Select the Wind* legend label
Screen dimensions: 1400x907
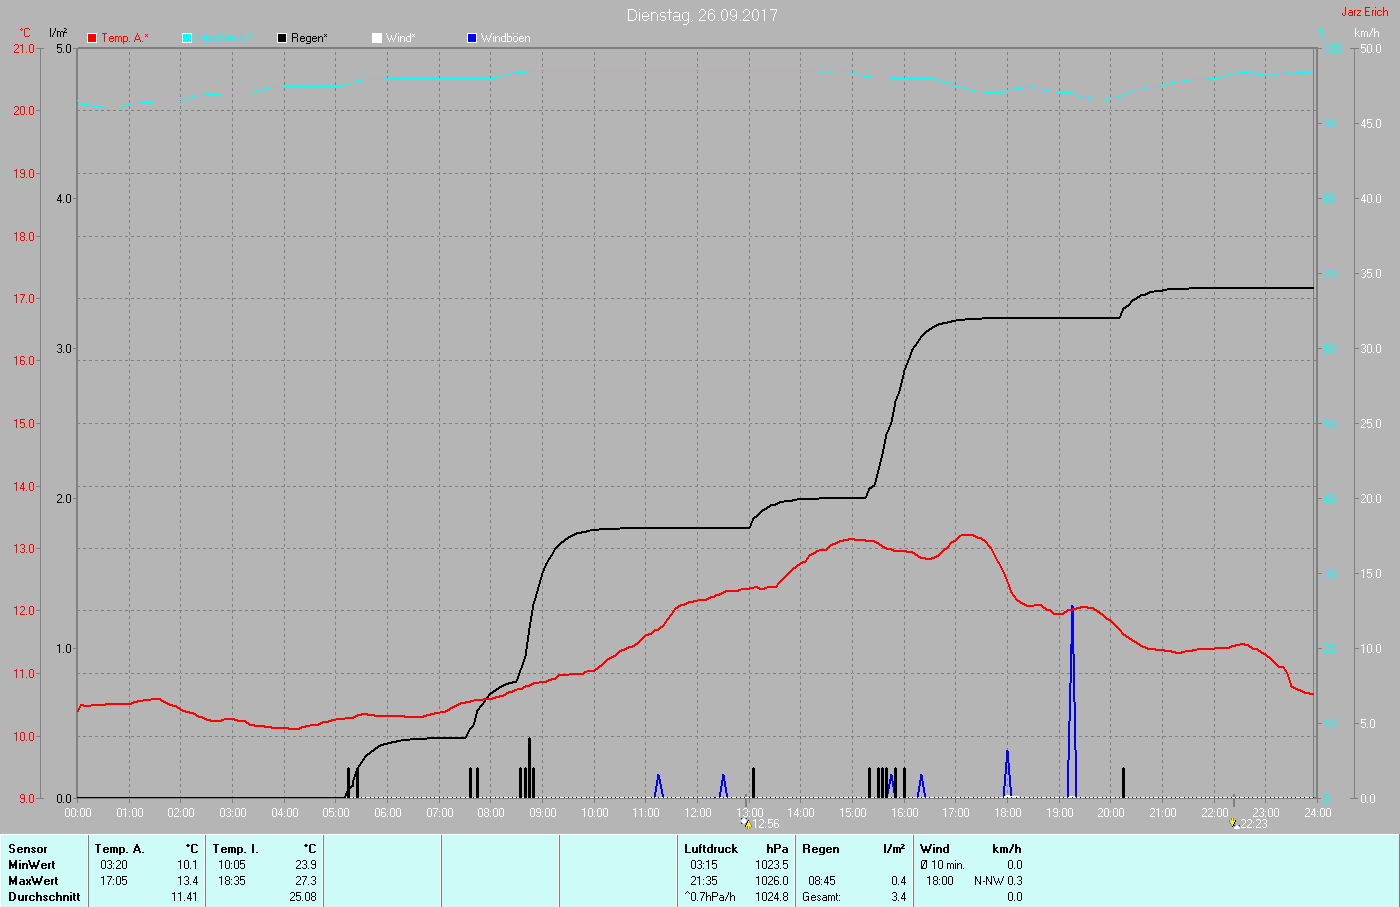401,38
